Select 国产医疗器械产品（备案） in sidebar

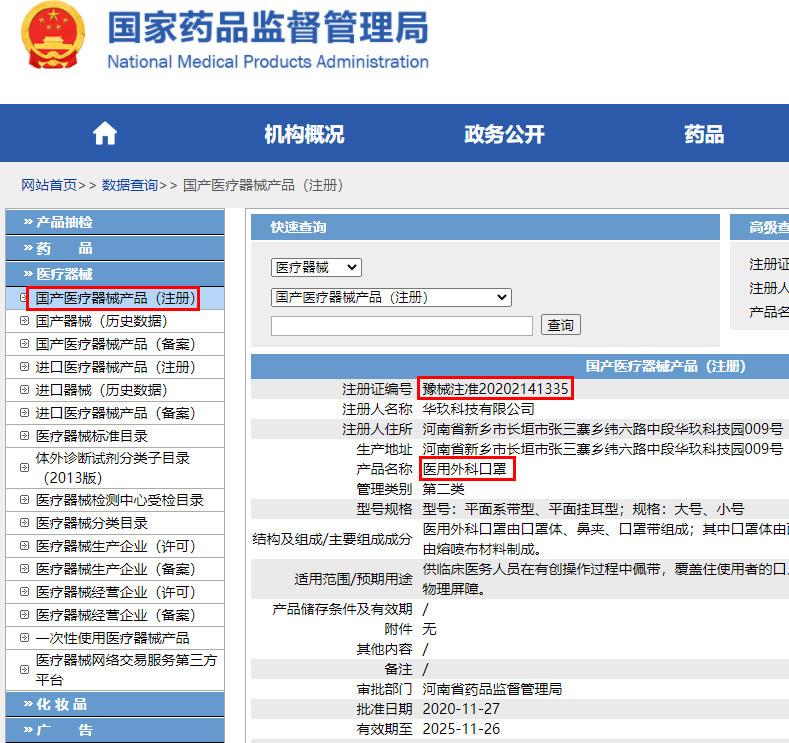[x=115, y=344]
